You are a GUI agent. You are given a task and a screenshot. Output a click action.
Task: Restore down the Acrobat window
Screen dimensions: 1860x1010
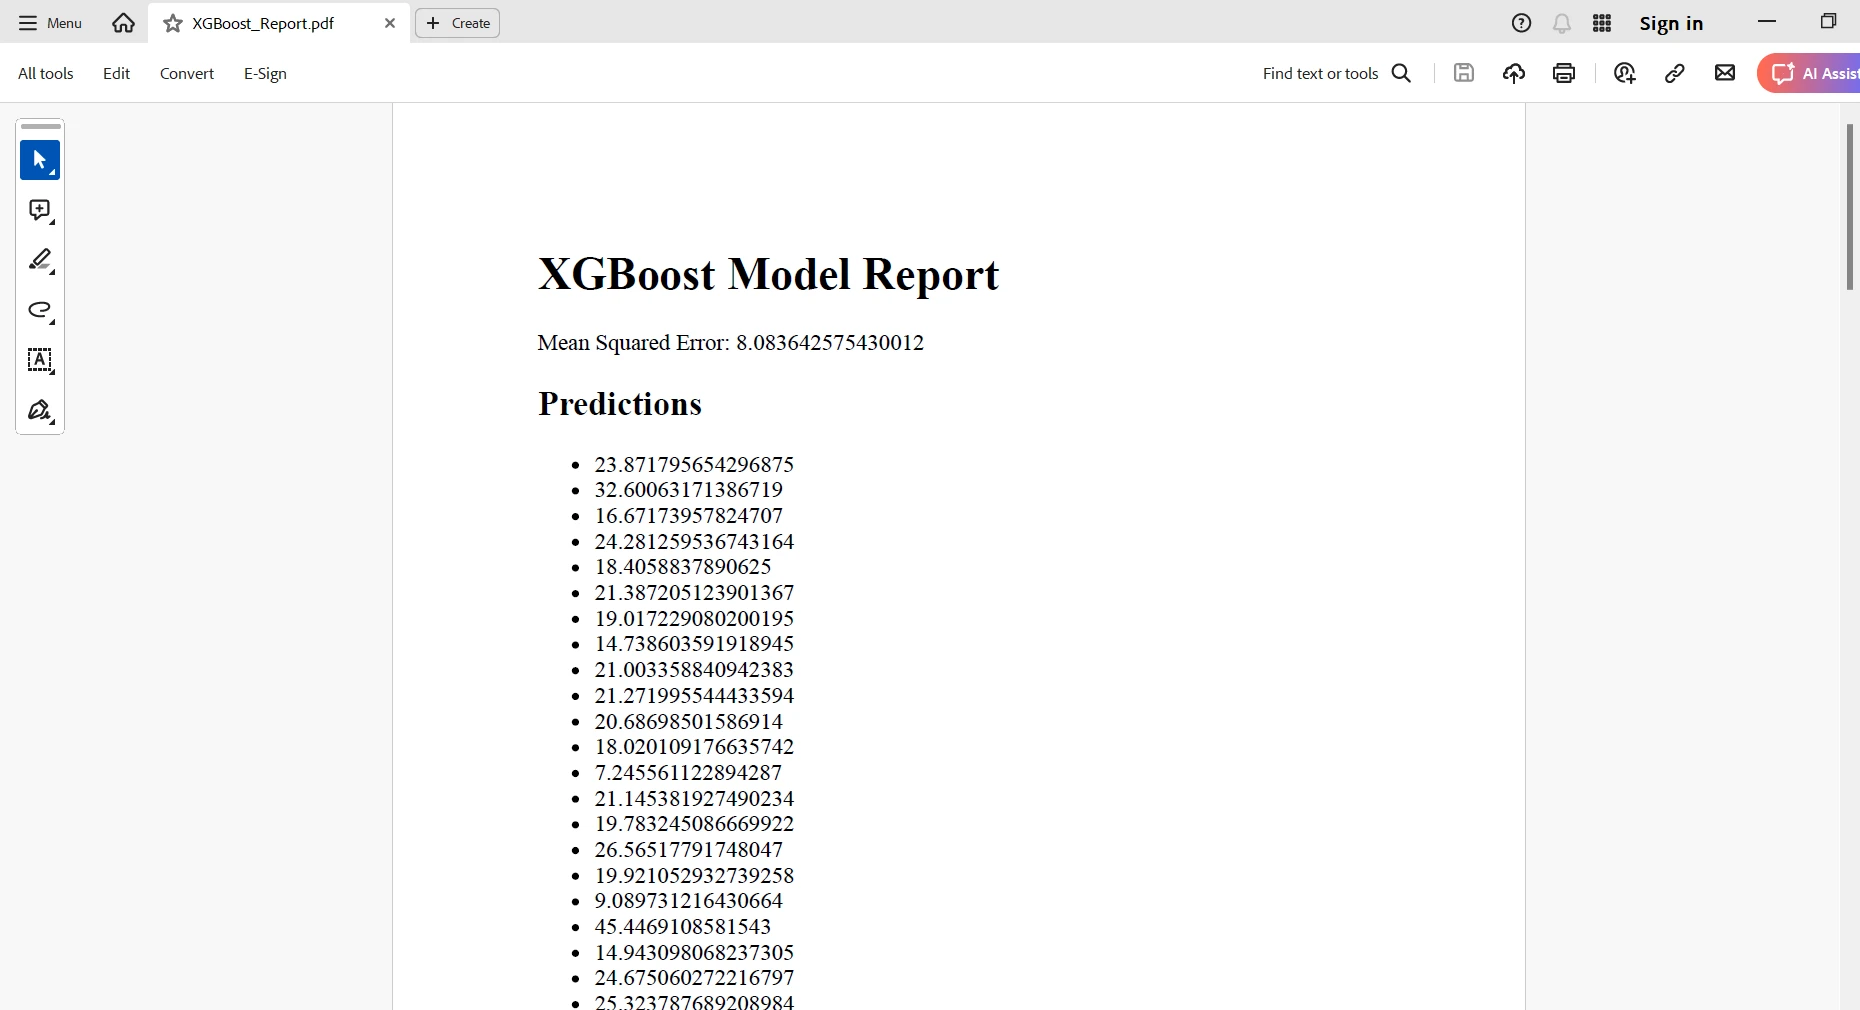pos(1828,21)
